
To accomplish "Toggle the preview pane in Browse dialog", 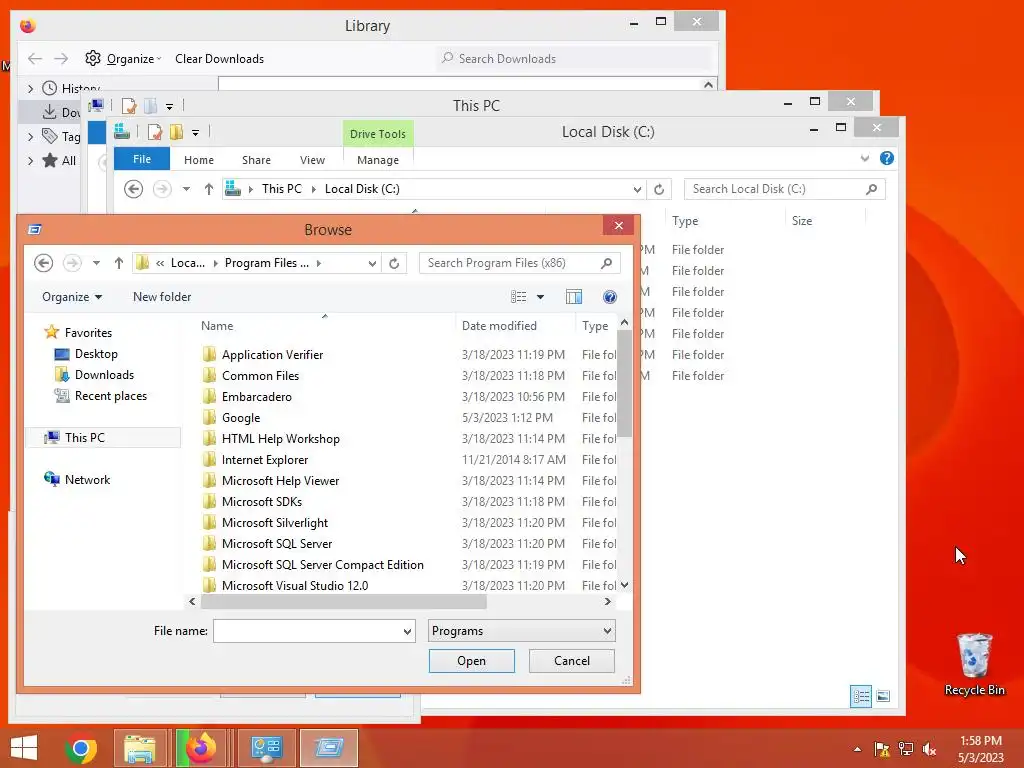I will click(x=573, y=297).
